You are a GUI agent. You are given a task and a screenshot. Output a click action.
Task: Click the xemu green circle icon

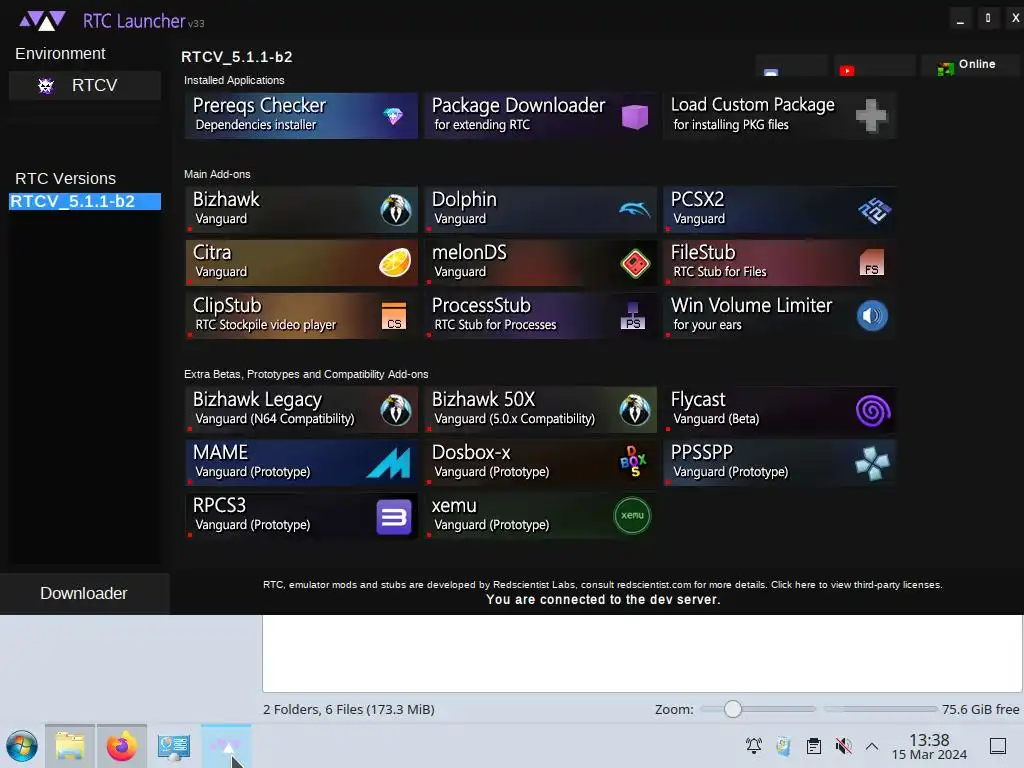click(x=632, y=516)
